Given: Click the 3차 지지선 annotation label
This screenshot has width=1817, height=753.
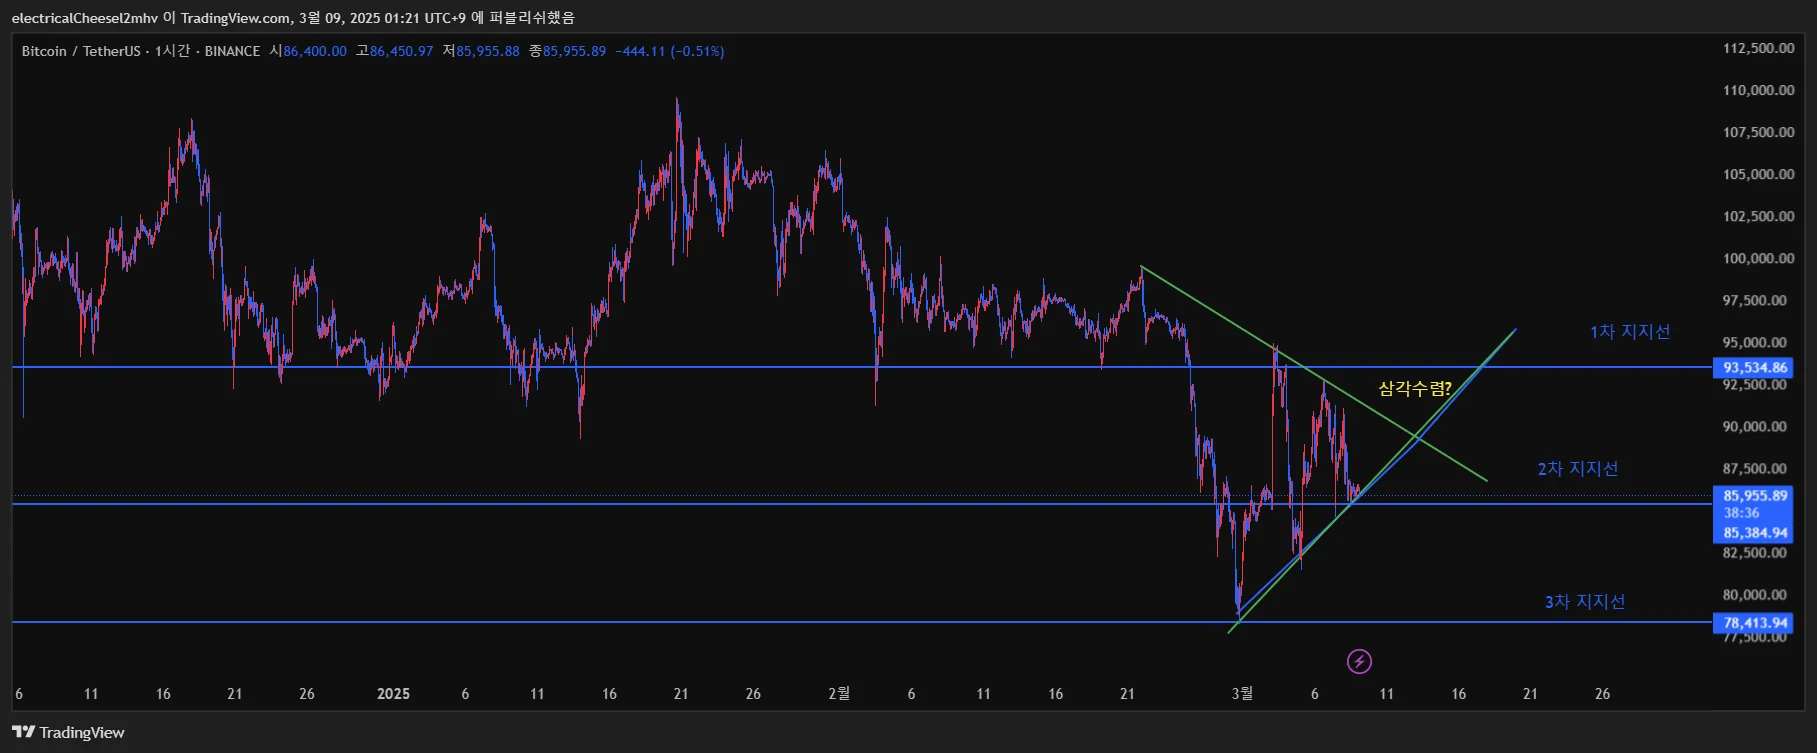Looking at the screenshot, I should [1585, 602].
